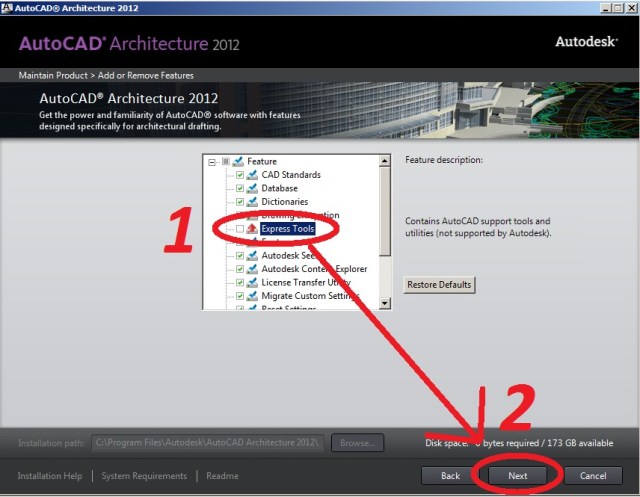
Task: Click the Database feature icon
Action: [252, 188]
